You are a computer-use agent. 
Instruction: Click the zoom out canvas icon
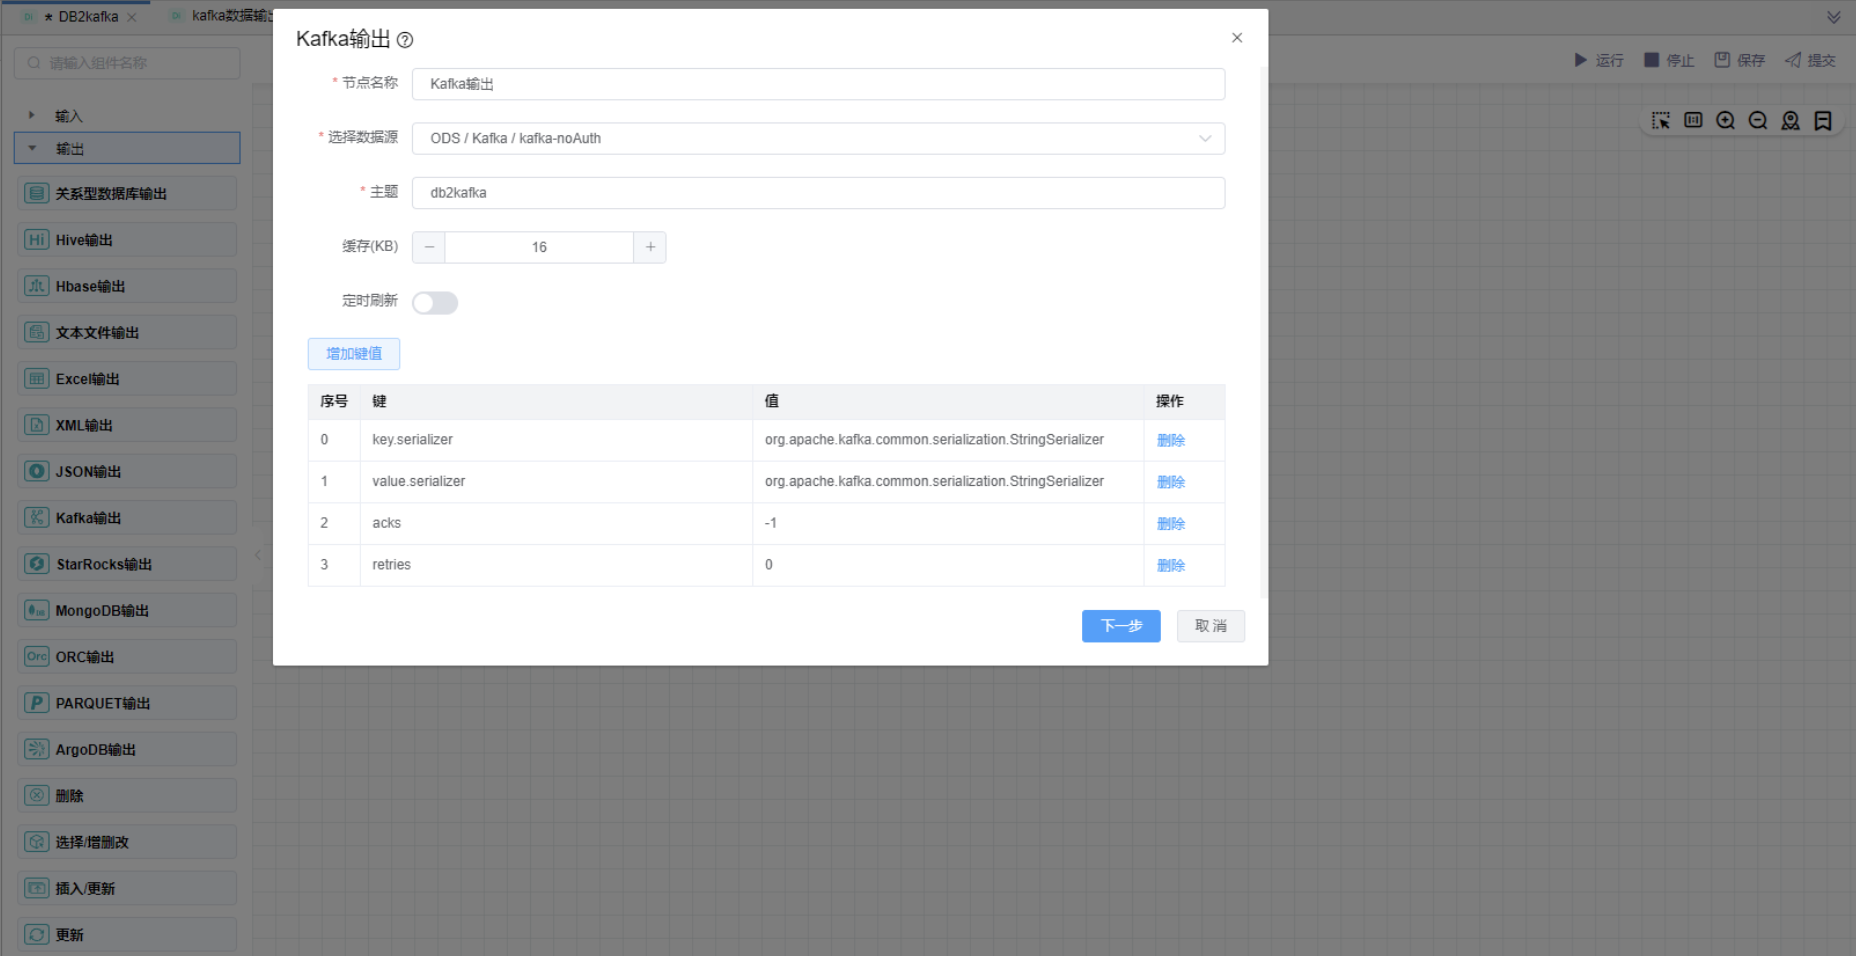coord(1757,121)
